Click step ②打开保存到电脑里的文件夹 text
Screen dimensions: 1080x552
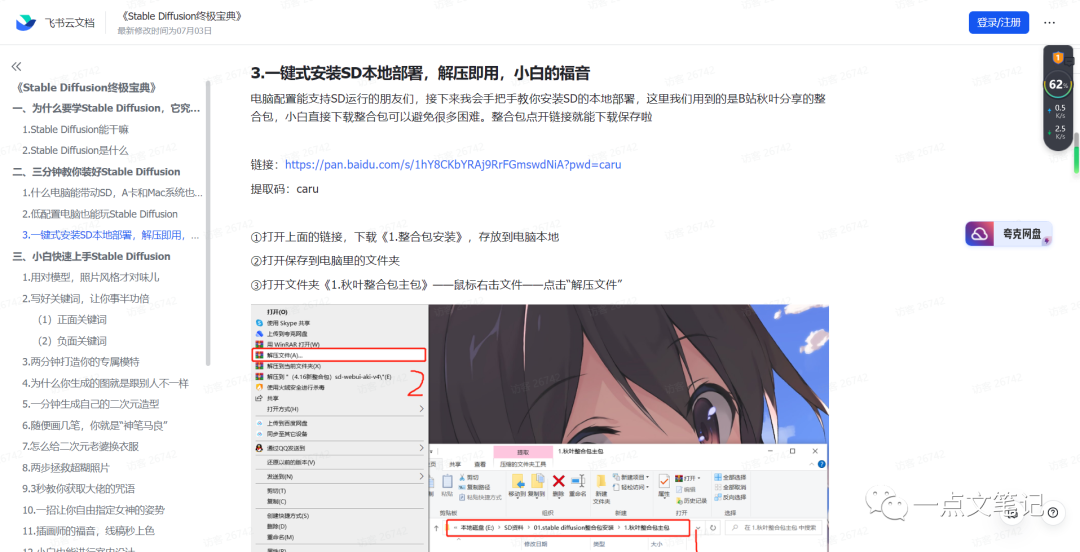click(x=325, y=260)
